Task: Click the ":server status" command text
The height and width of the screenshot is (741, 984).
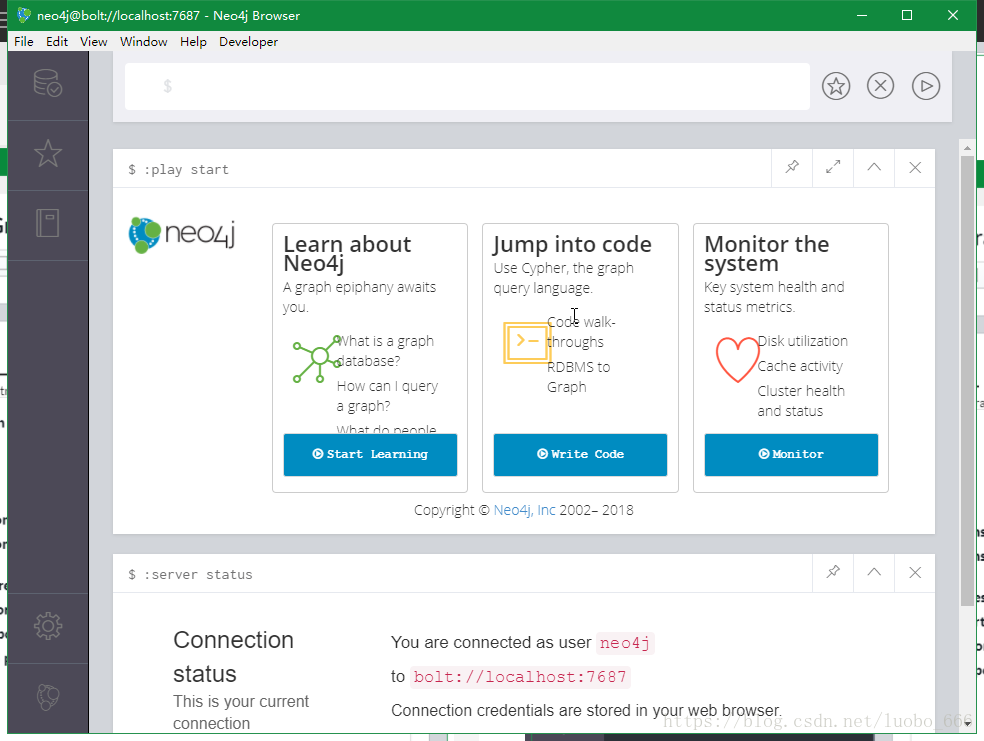Action: pos(198,574)
